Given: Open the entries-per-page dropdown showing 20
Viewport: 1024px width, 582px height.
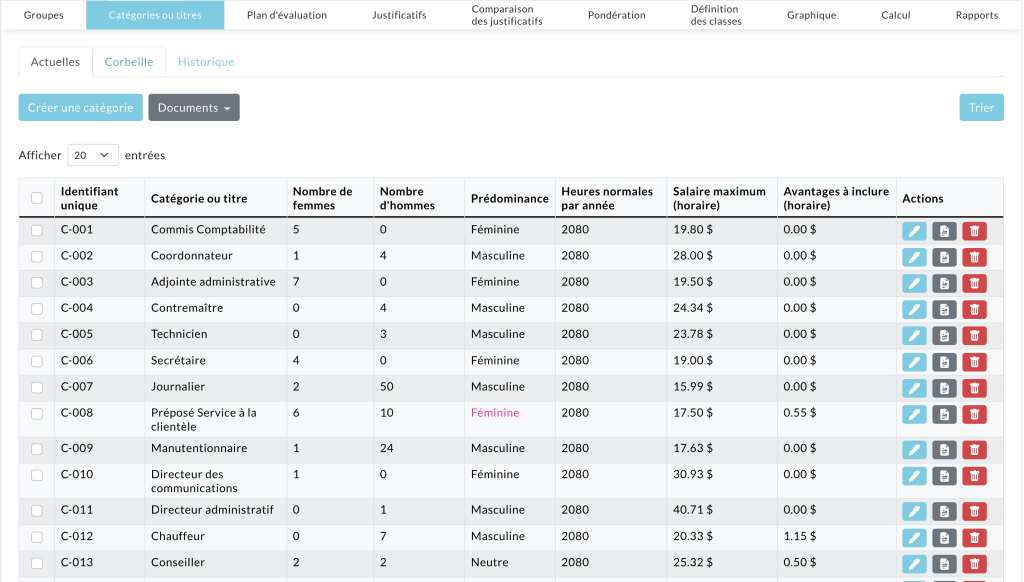Looking at the screenshot, I should [x=93, y=155].
